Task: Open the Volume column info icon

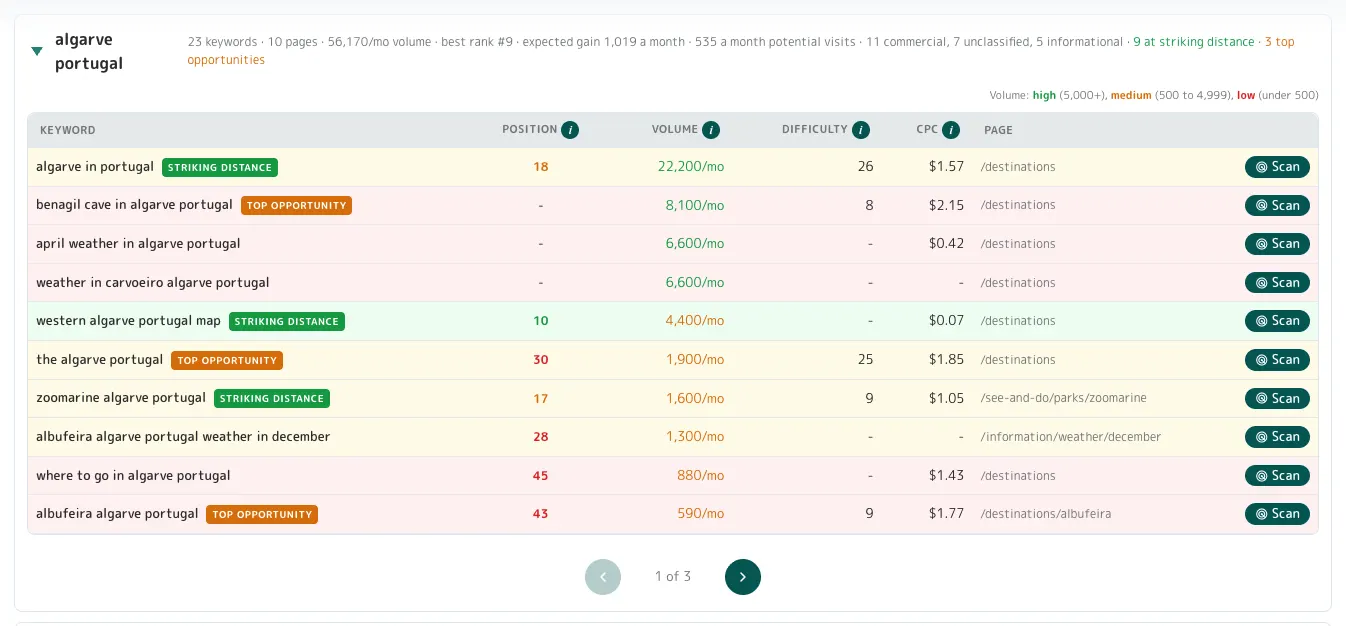Action: (x=711, y=130)
